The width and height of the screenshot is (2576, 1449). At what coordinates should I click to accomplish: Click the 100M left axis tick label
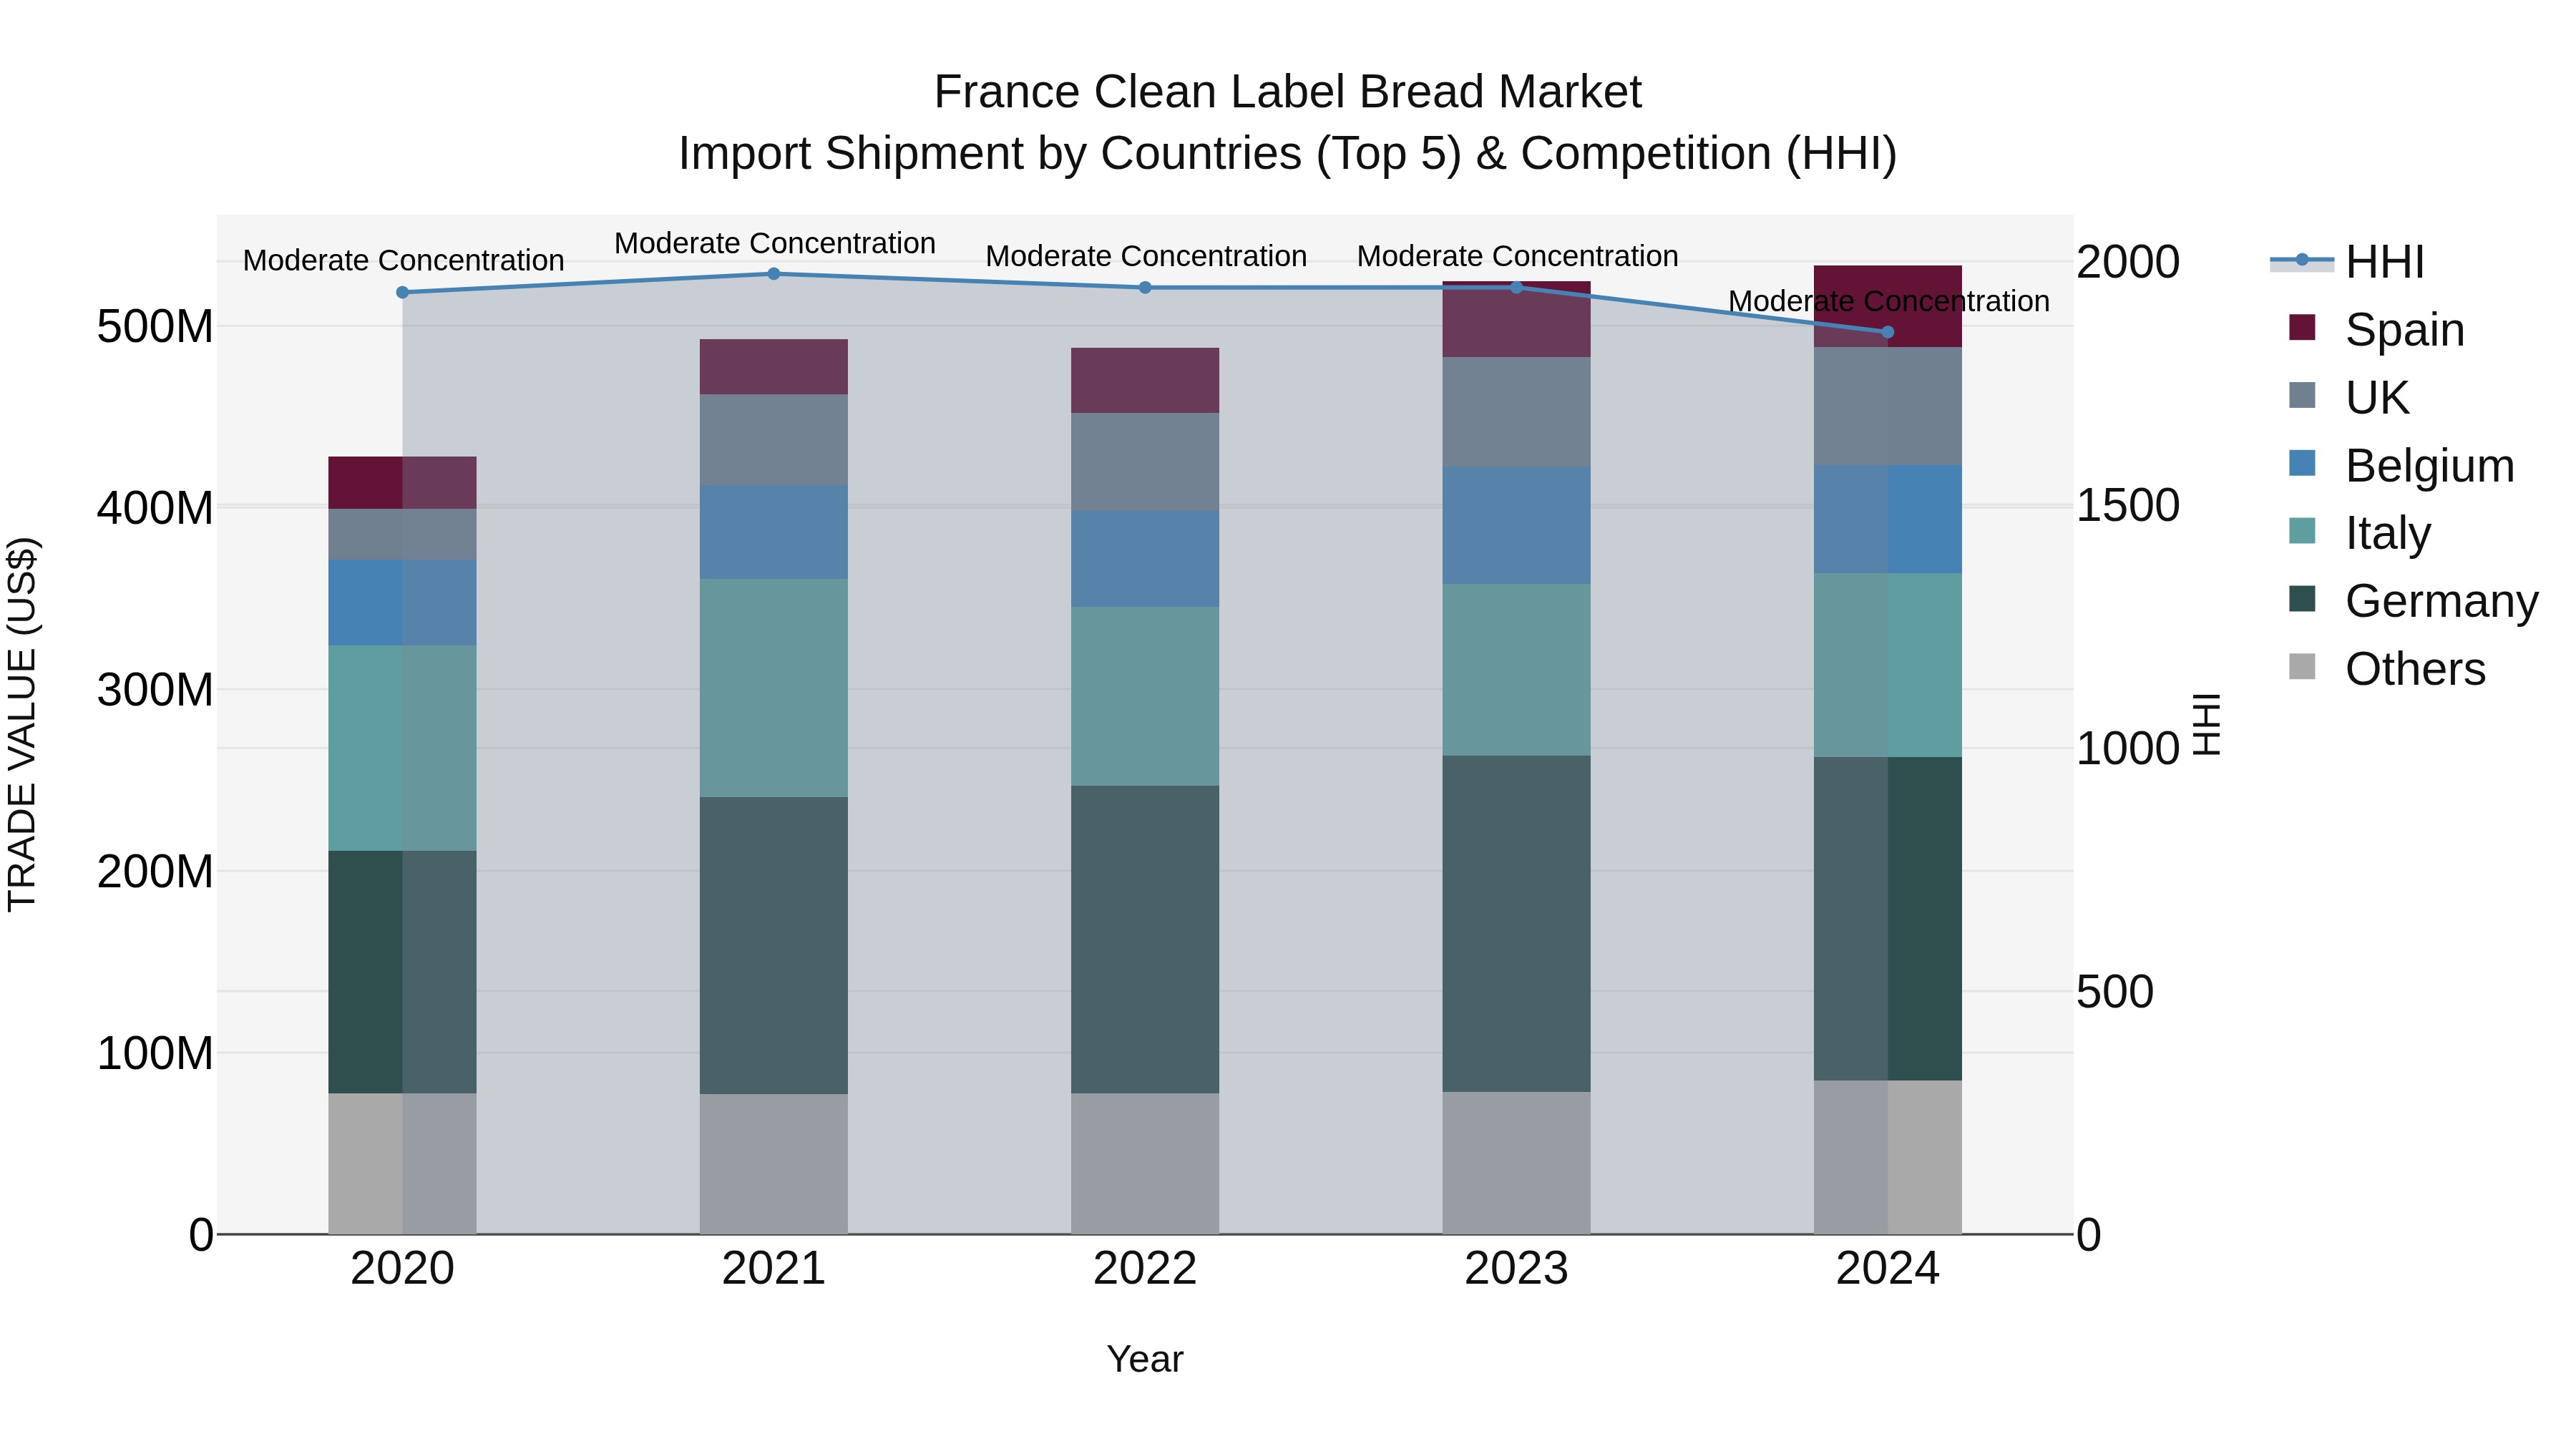click(155, 1053)
